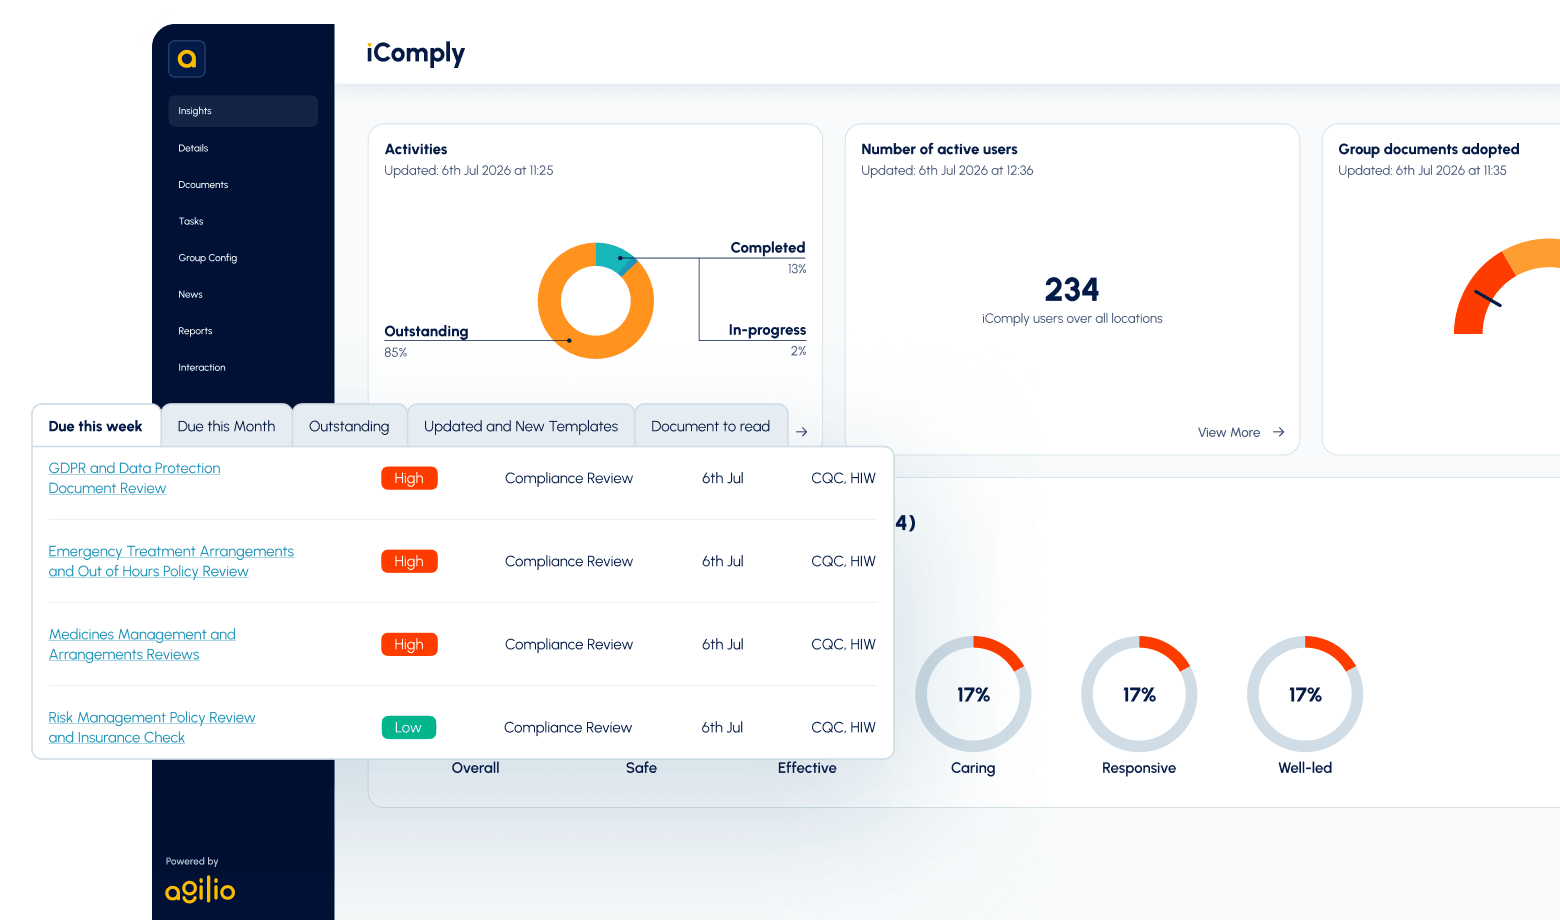Click the Group documents adopted gauge

1506,286
